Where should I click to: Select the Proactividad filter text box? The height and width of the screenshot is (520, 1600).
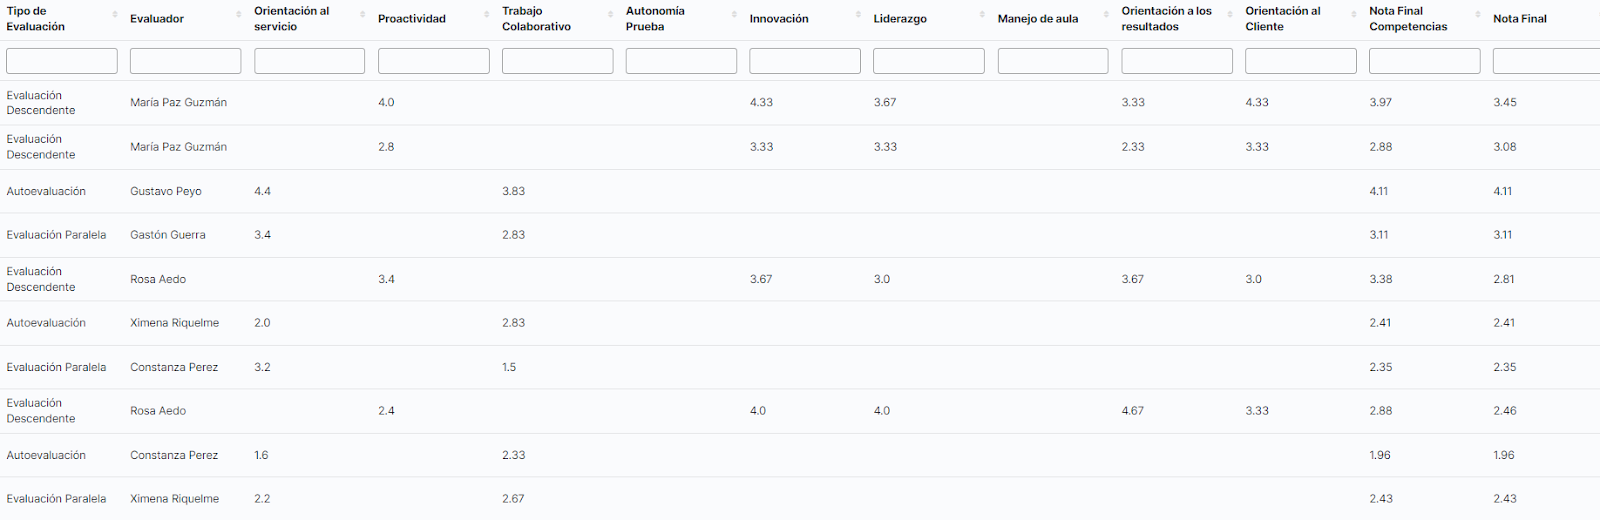[x=433, y=61]
